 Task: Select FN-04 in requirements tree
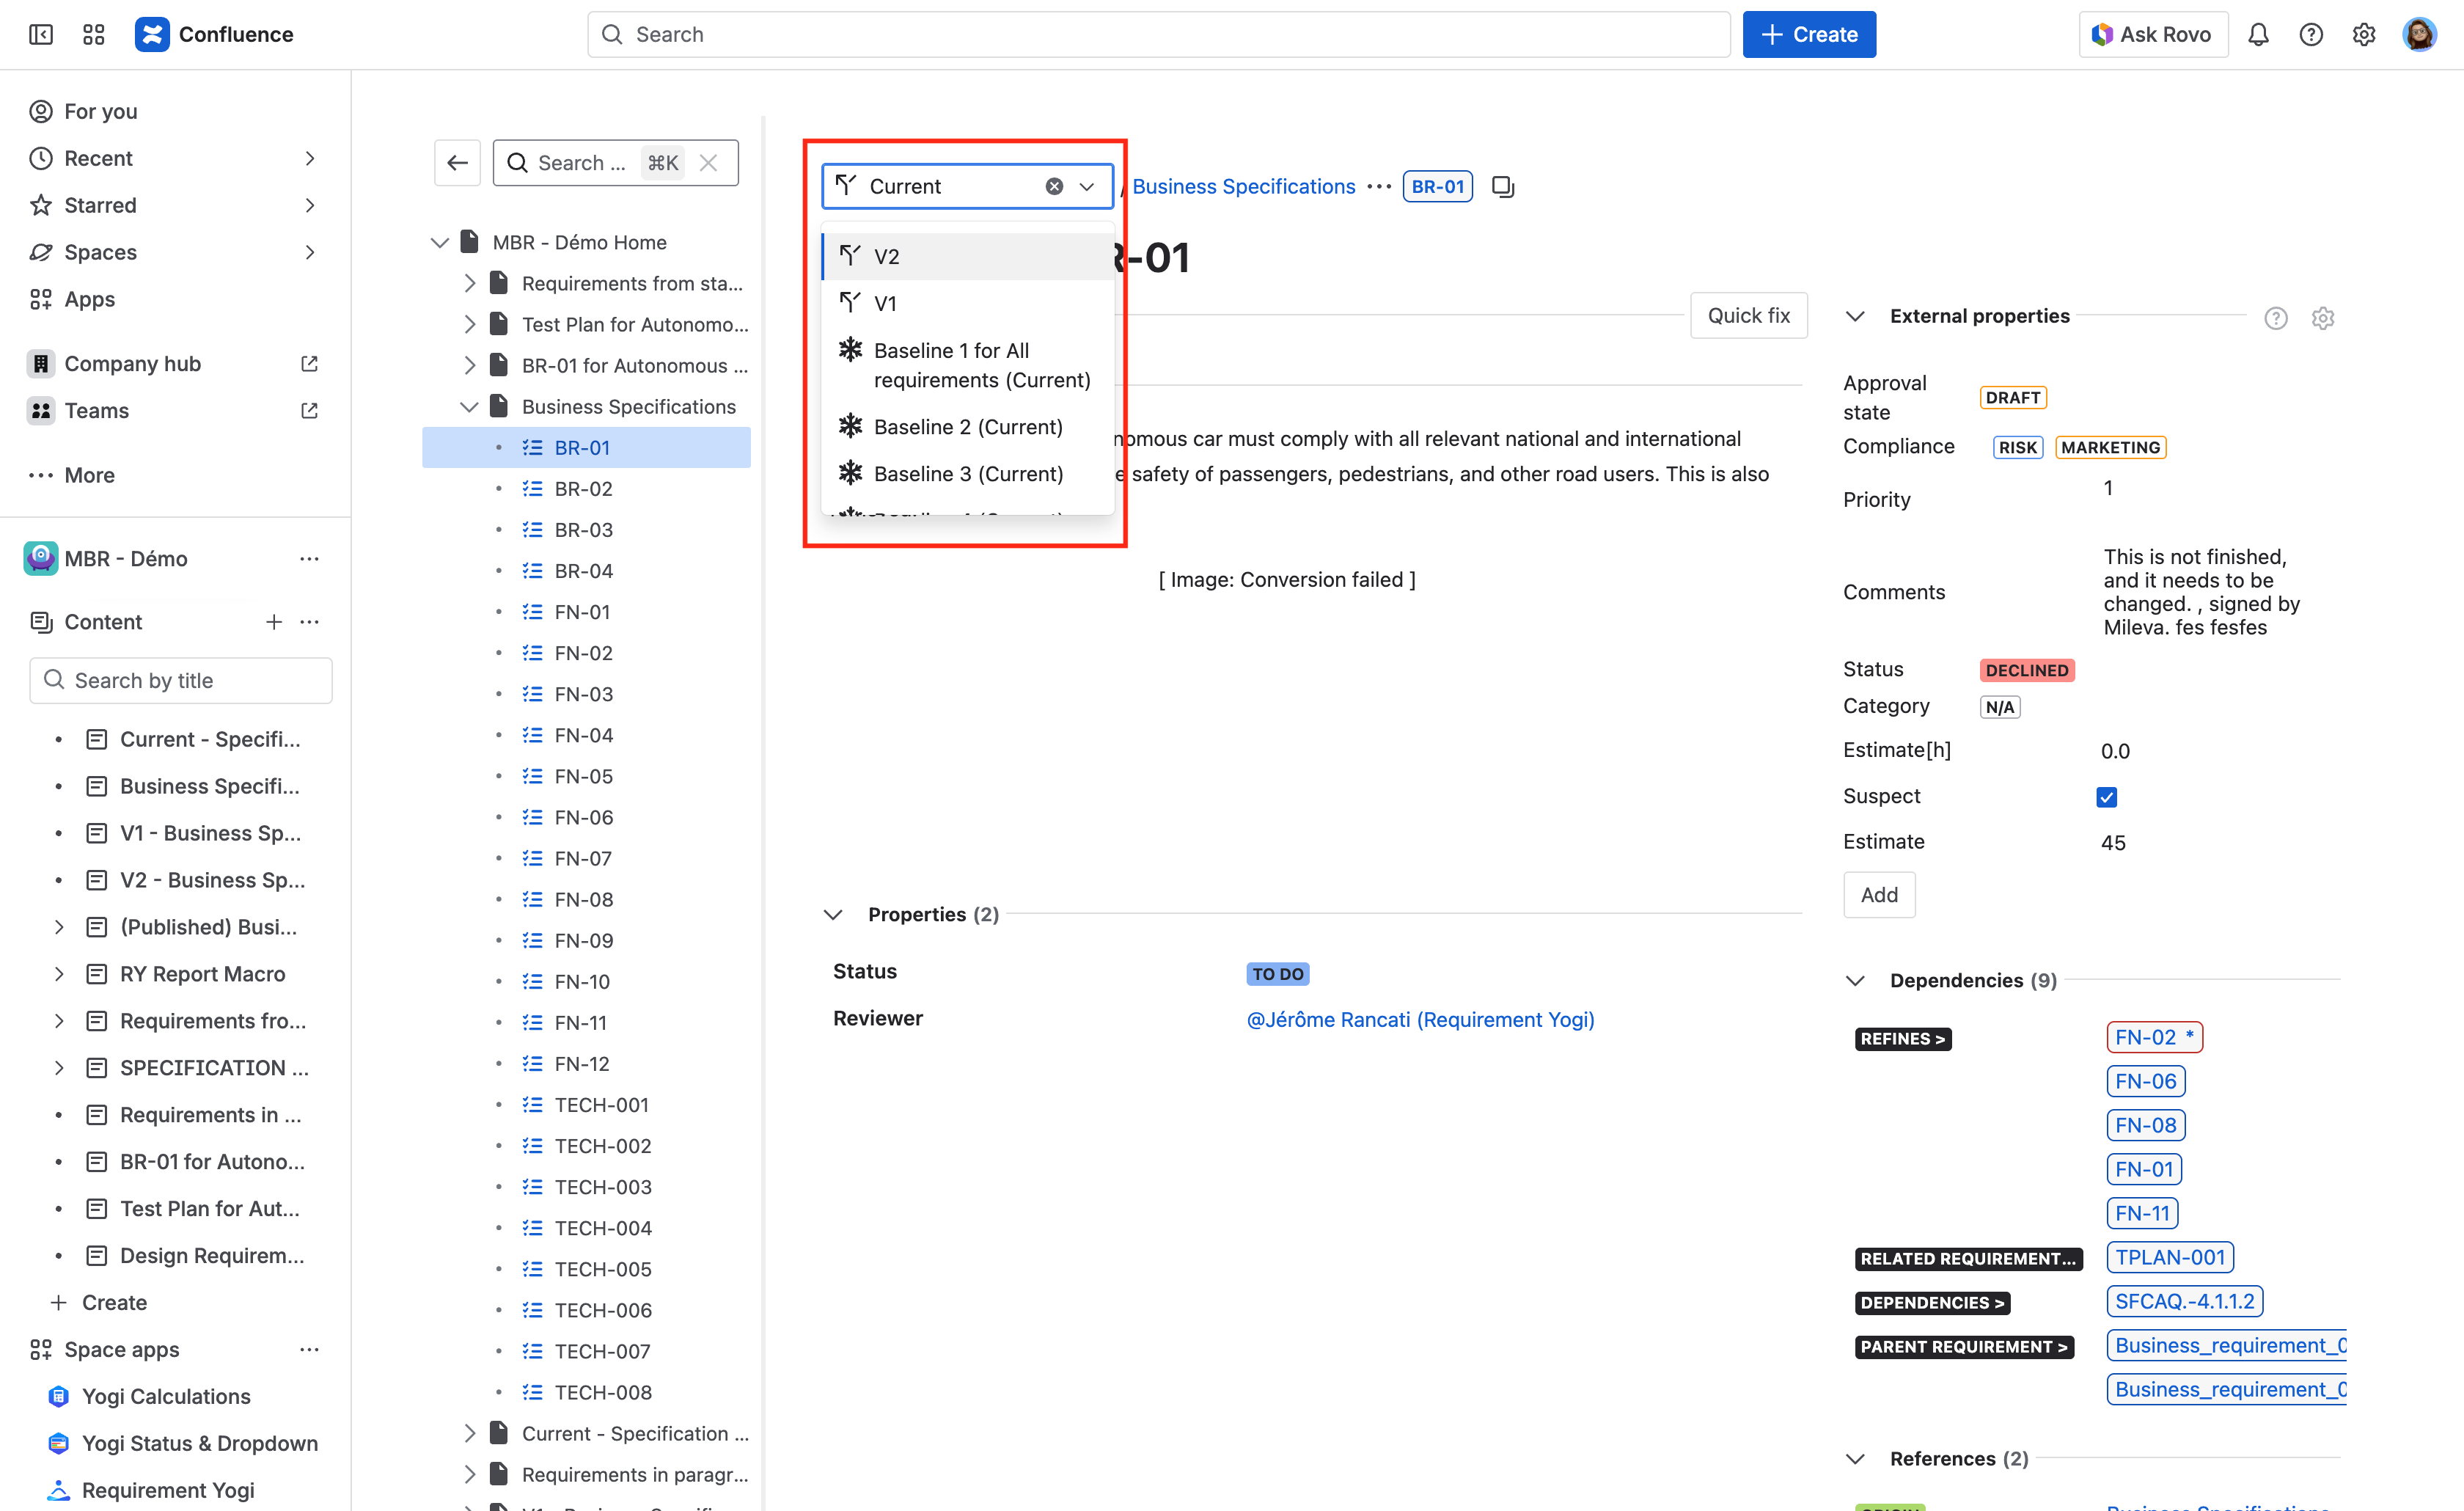pos(583,736)
